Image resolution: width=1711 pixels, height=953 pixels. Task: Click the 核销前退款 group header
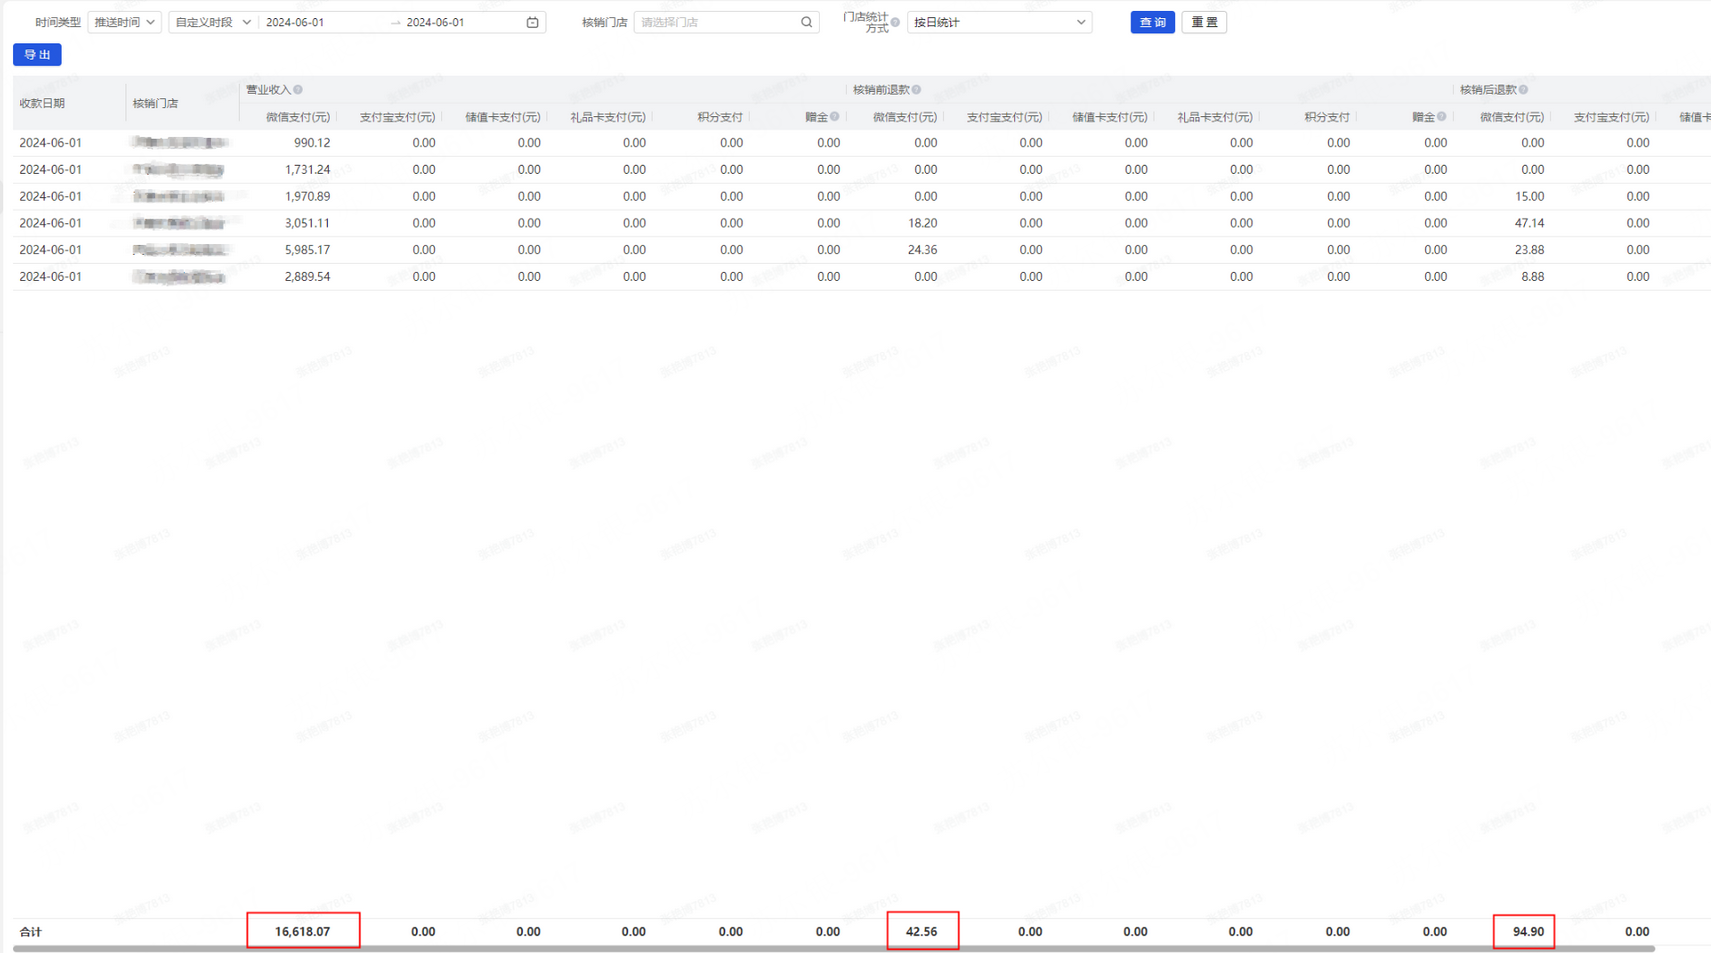pos(881,90)
